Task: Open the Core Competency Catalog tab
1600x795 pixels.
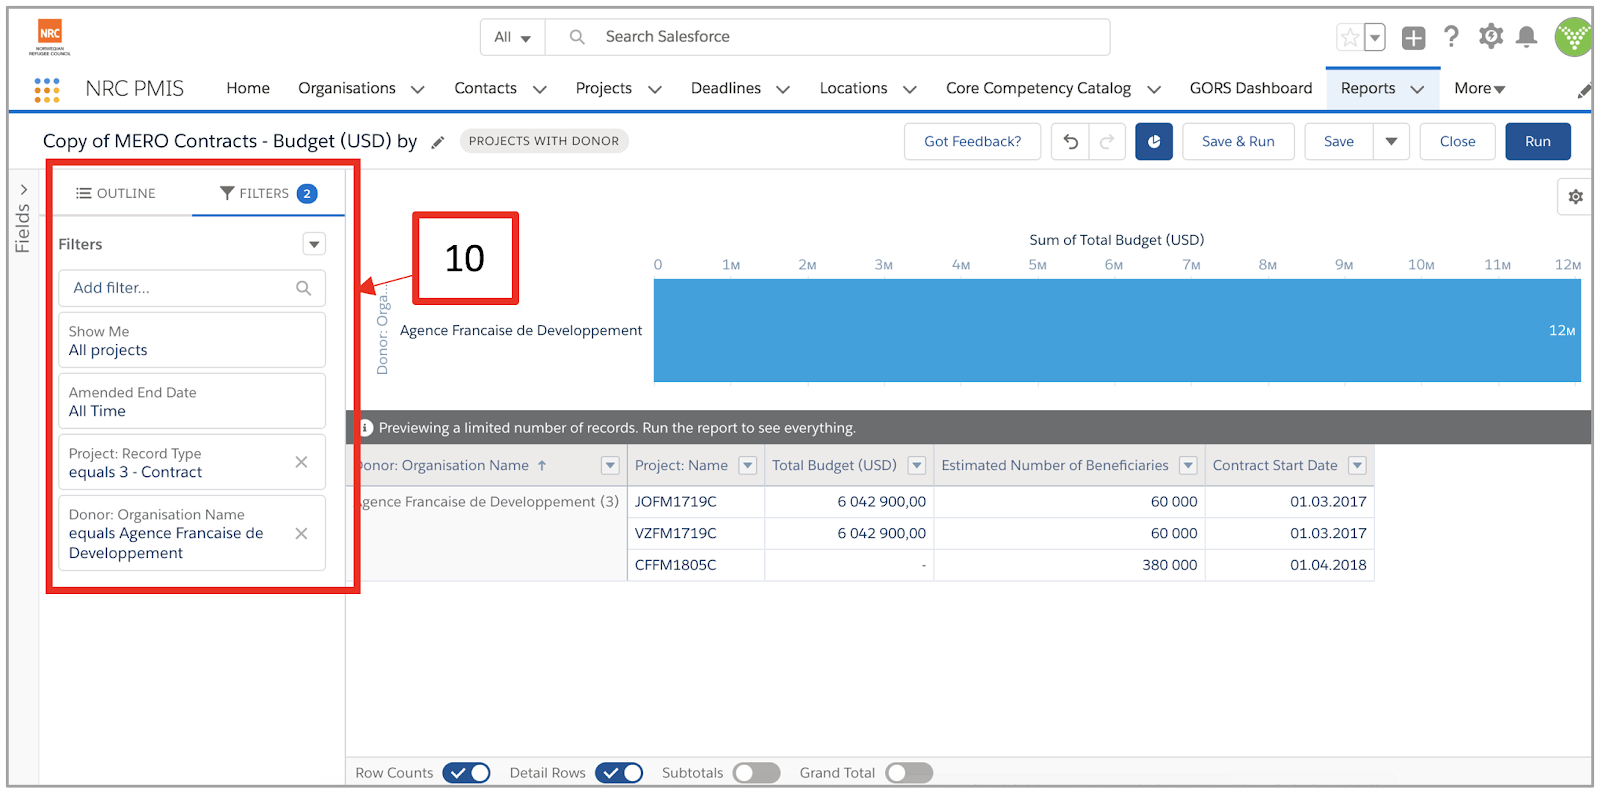Action: (x=1038, y=89)
